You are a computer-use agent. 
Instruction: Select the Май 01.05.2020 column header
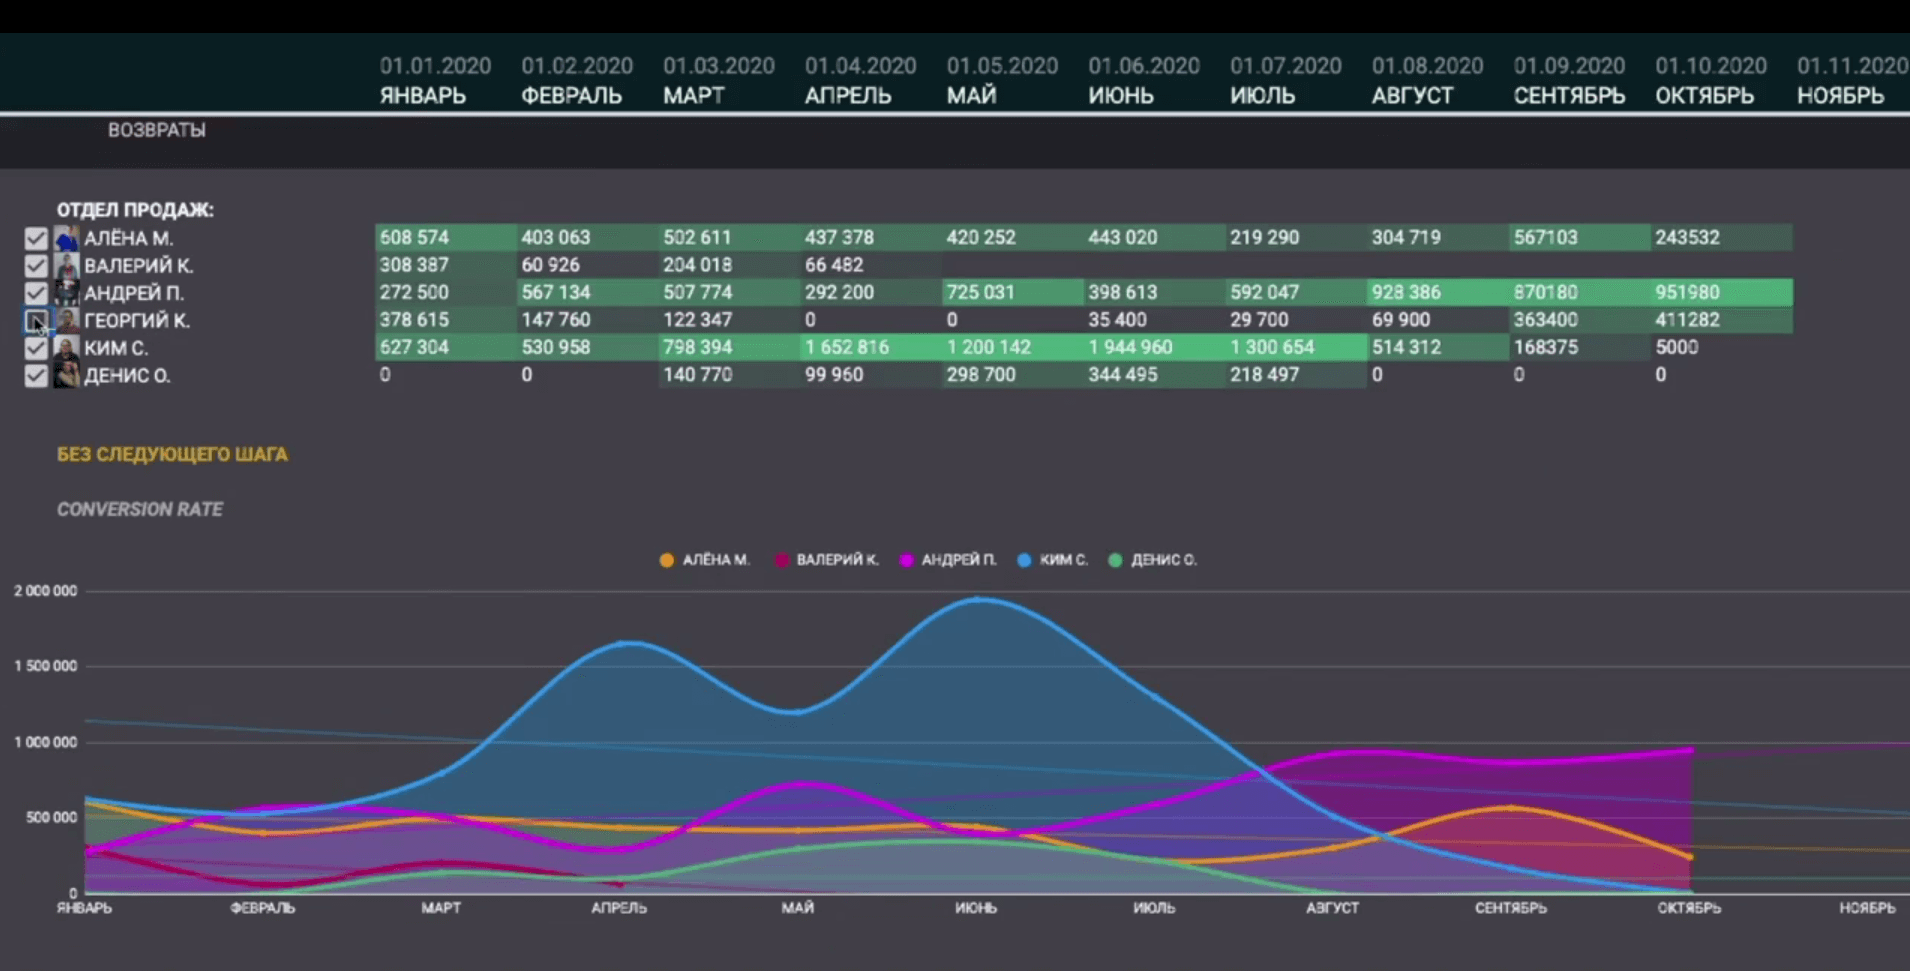[x=1002, y=81]
